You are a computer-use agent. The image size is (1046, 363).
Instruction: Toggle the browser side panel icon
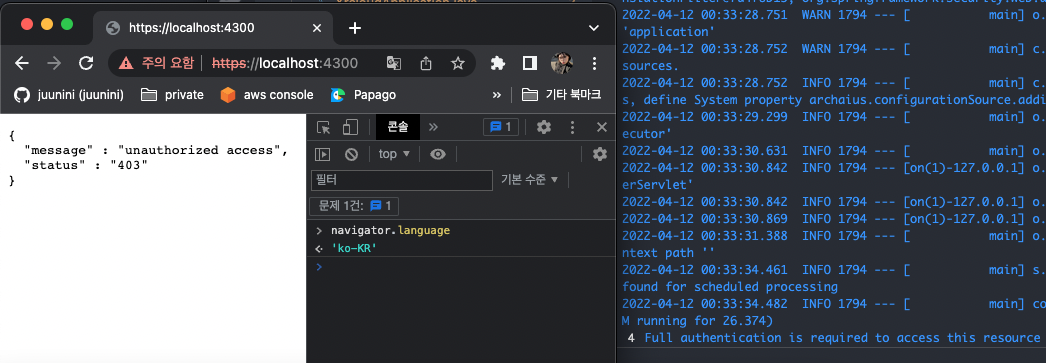pos(530,63)
